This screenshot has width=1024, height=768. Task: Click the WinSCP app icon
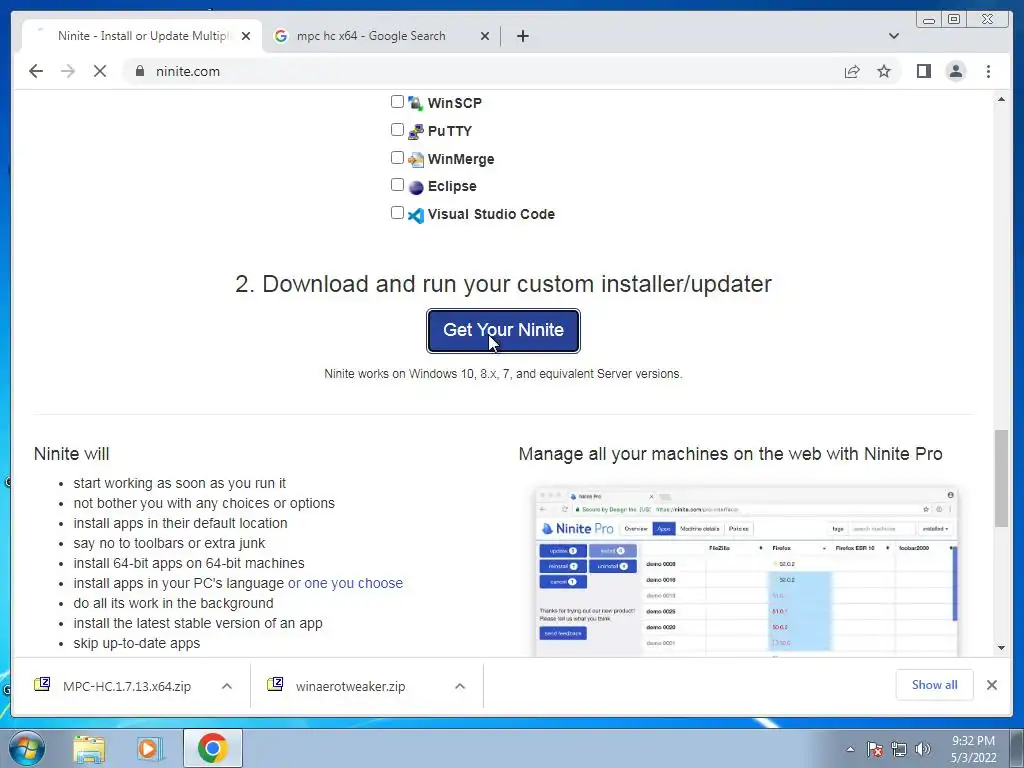416,103
